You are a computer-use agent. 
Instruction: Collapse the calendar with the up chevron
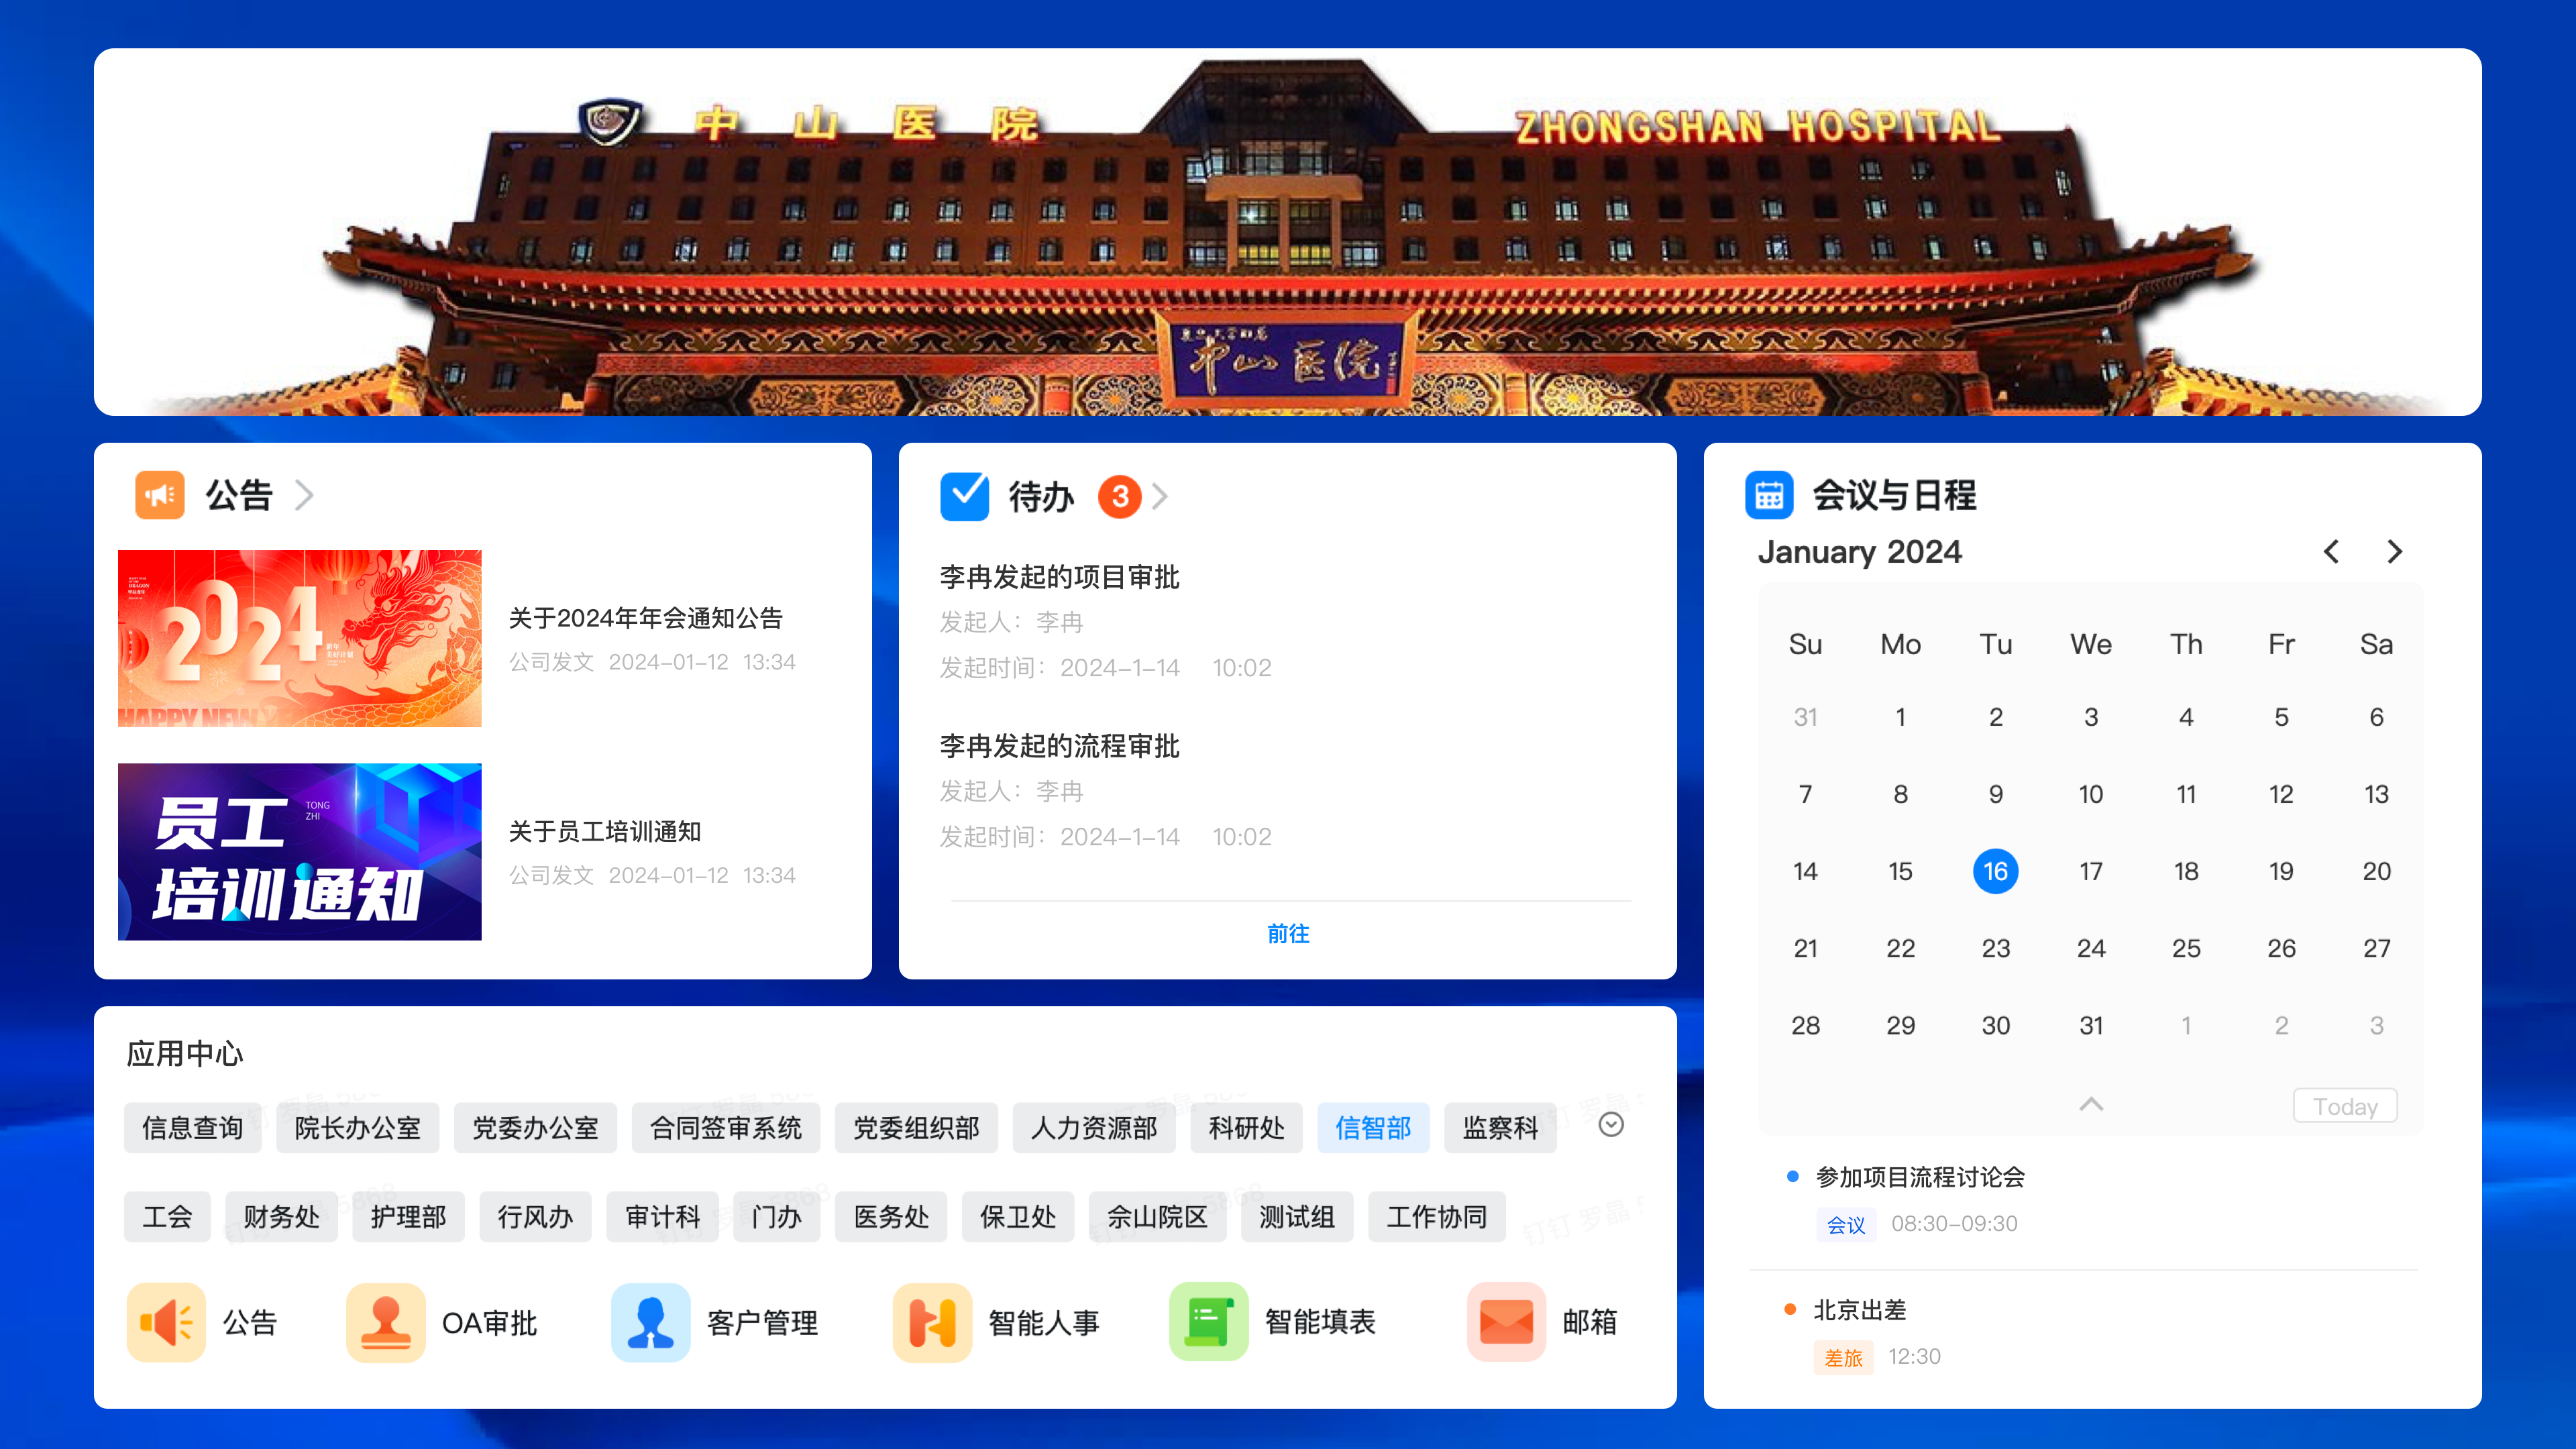tap(2091, 1104)
